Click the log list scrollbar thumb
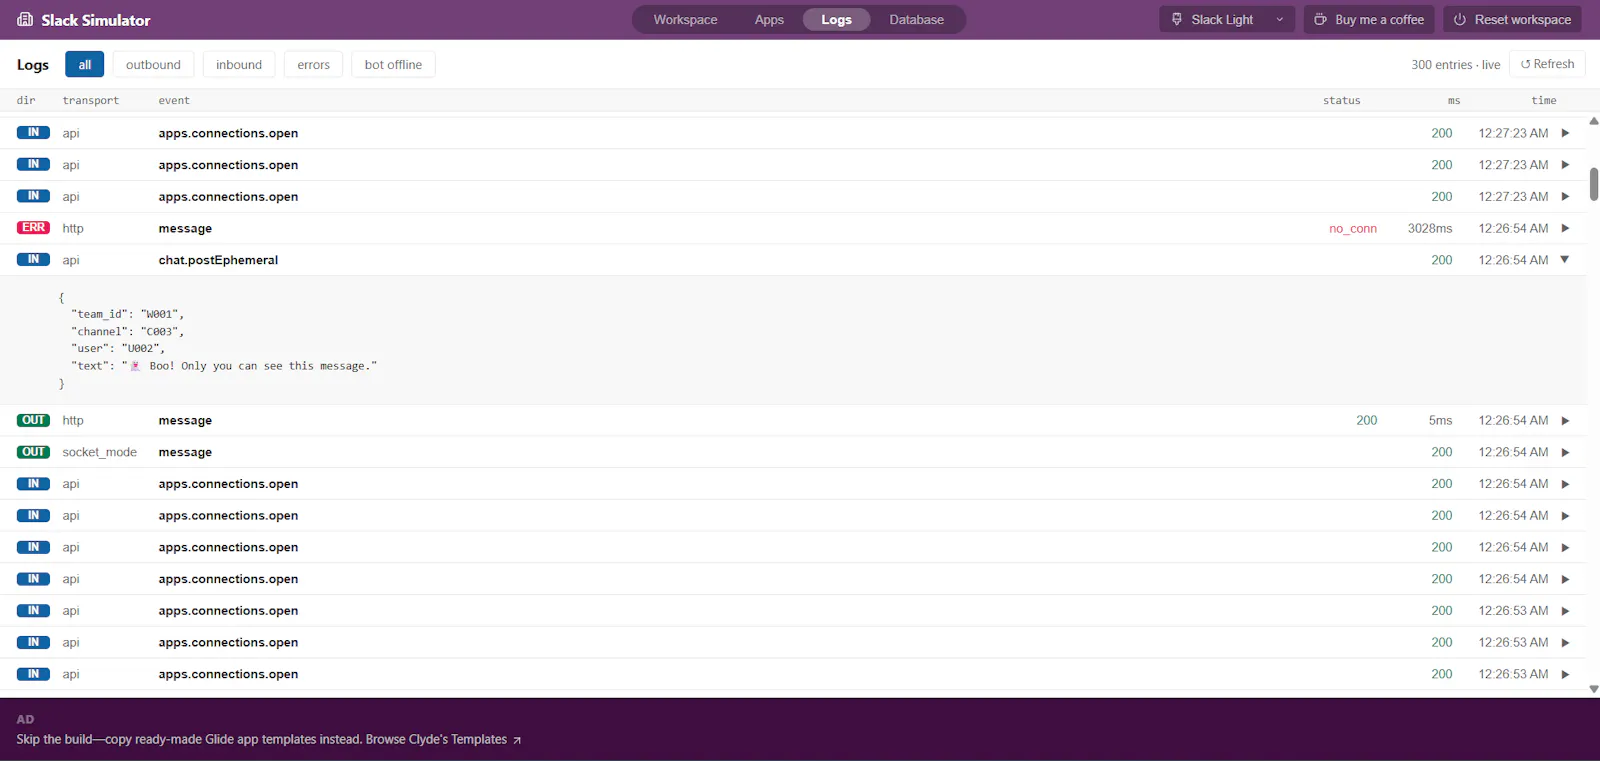Screen dimensions: 1600x761 point(1593,184)
